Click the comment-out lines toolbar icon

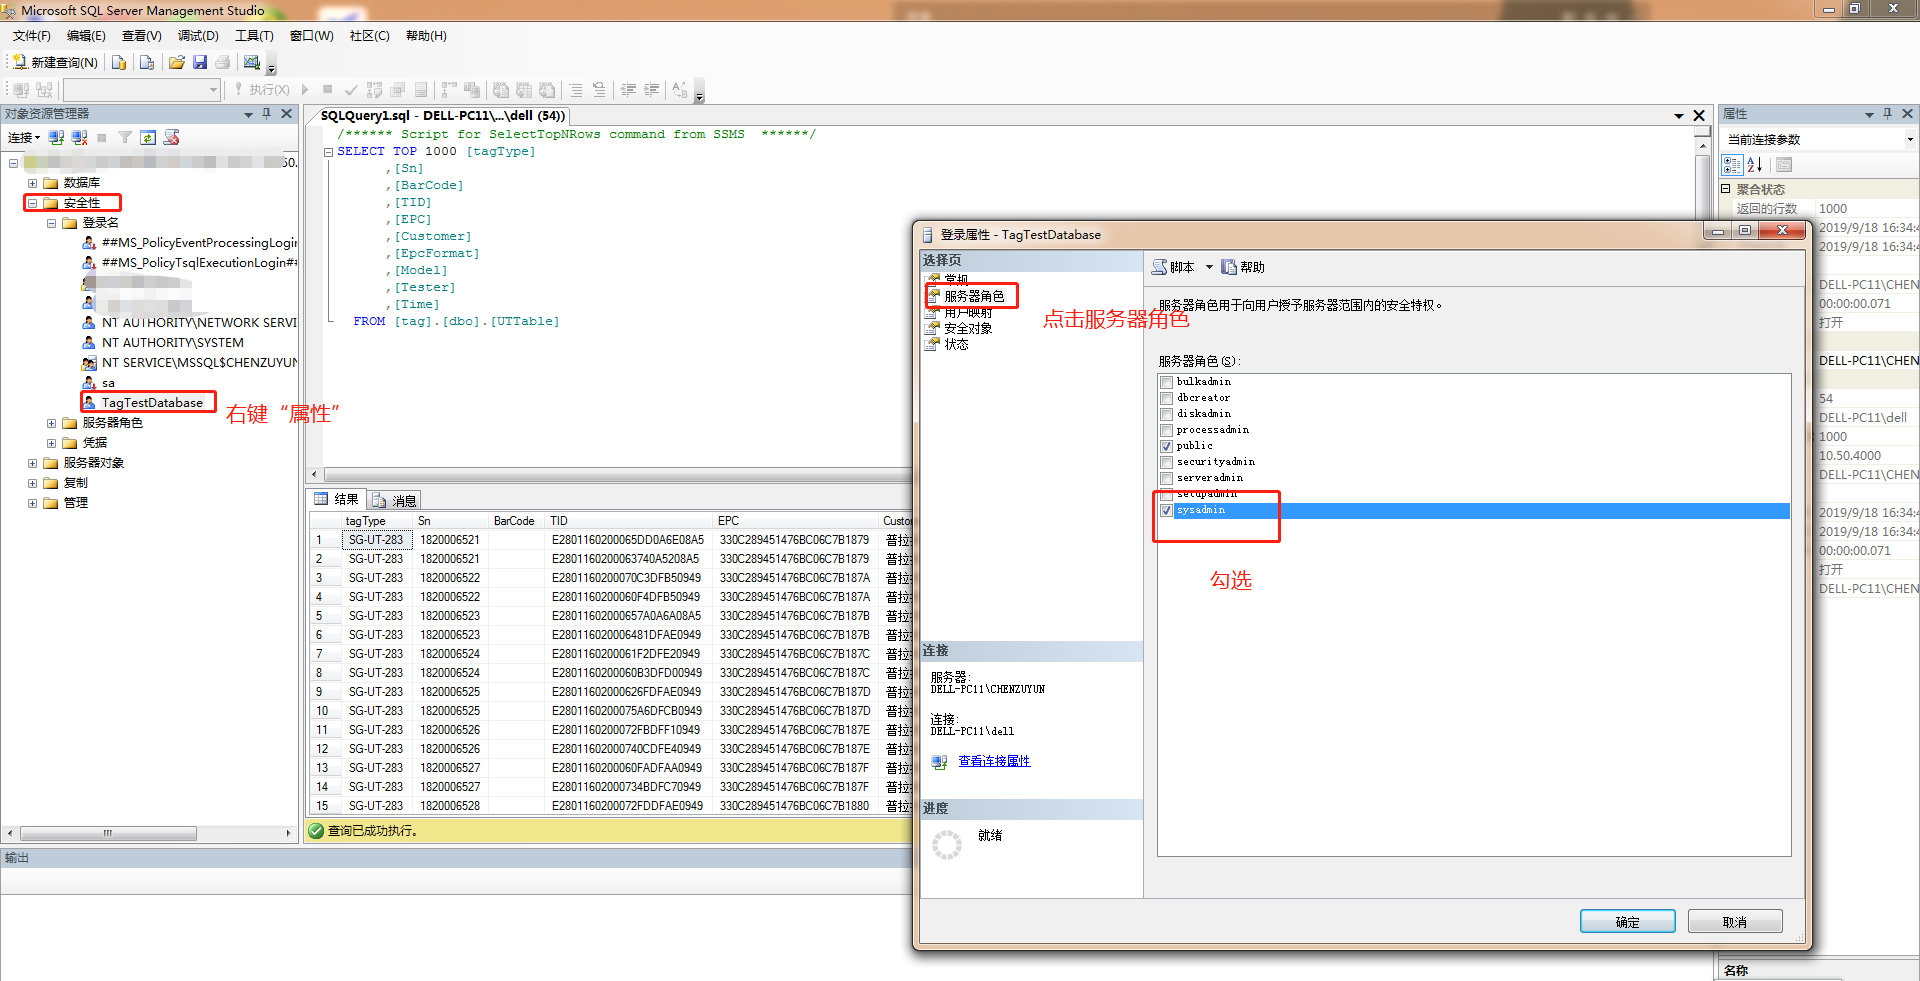pos(576,90)
